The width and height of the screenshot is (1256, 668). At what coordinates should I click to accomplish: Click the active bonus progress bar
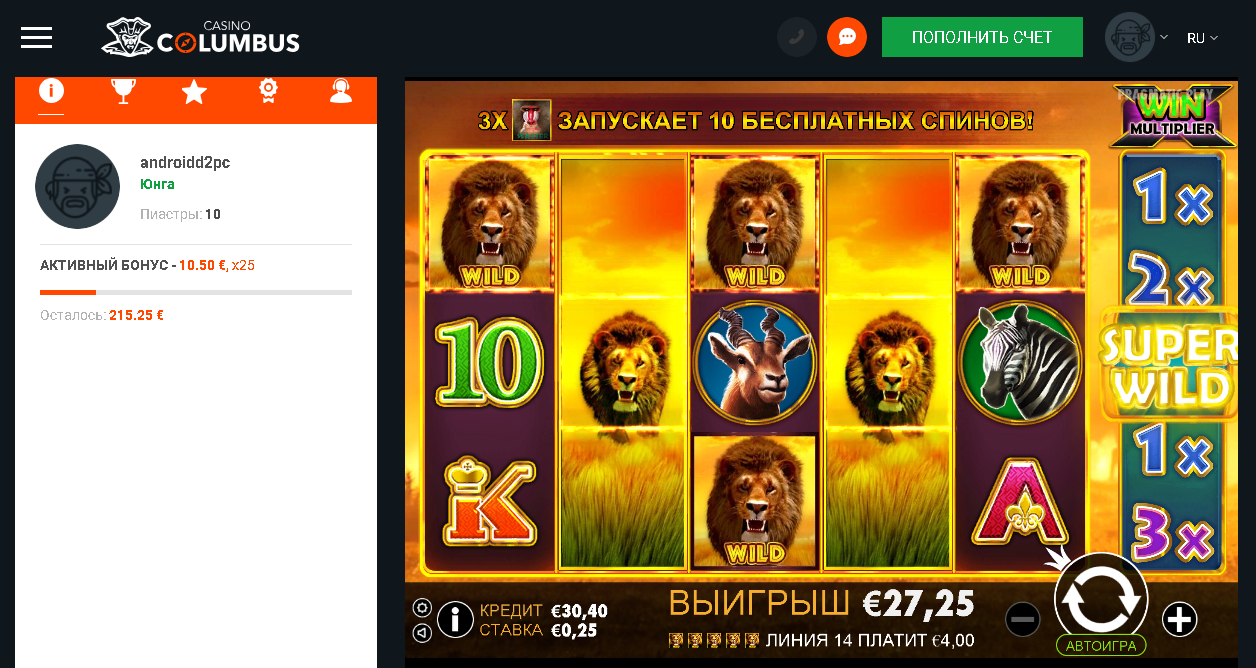tap(196, 292)
